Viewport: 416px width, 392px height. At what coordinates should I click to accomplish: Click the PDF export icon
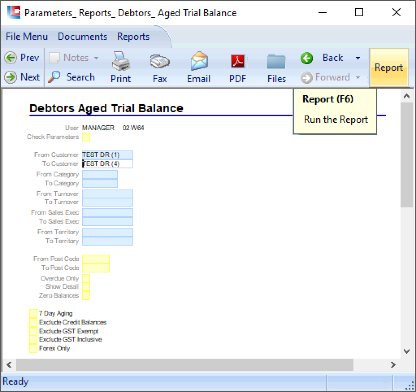238,61
